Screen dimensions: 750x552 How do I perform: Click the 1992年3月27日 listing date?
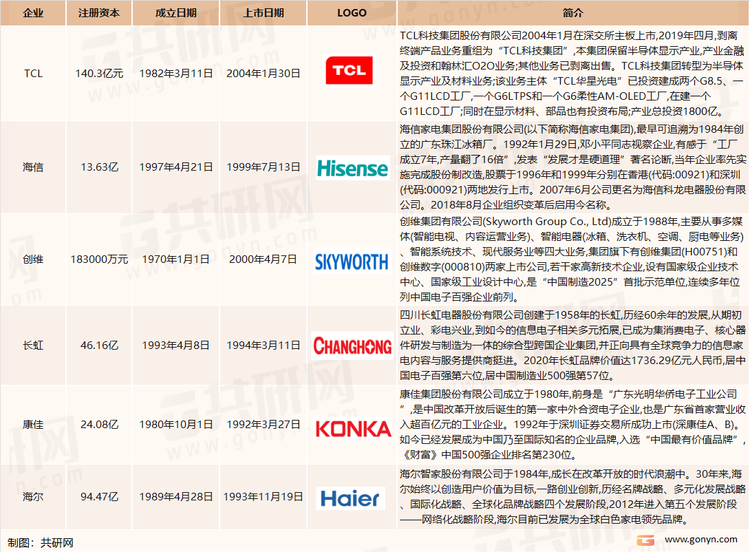click(x=263, y=424)
